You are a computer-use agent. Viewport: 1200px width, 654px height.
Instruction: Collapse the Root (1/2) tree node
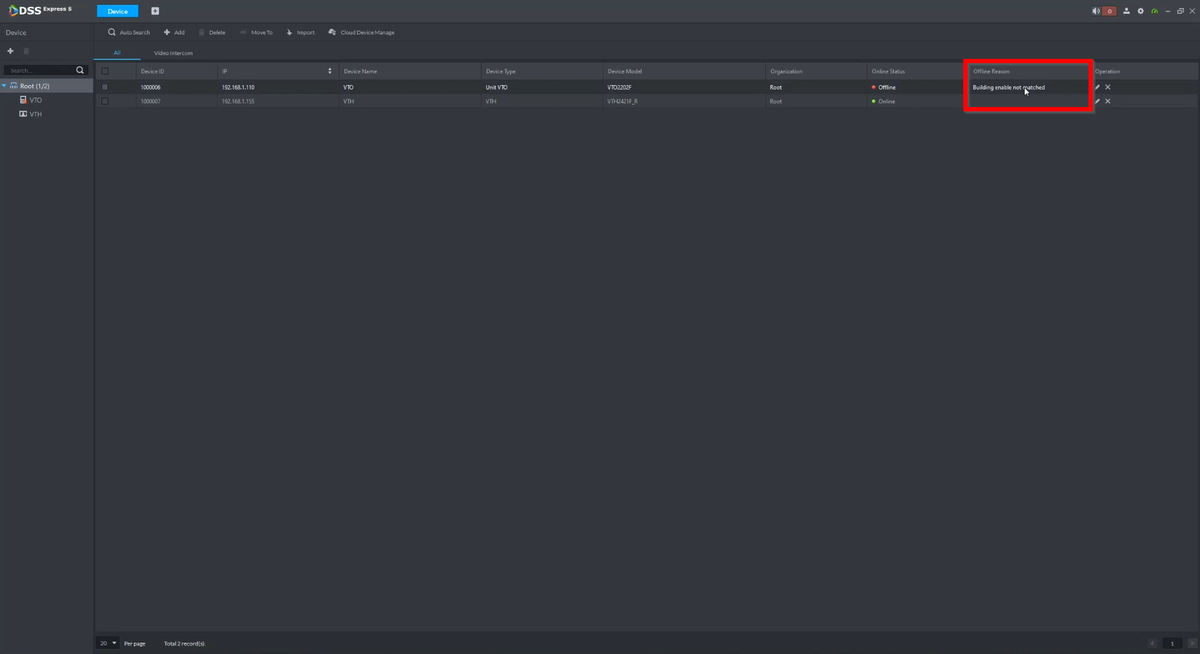(5, 86)
